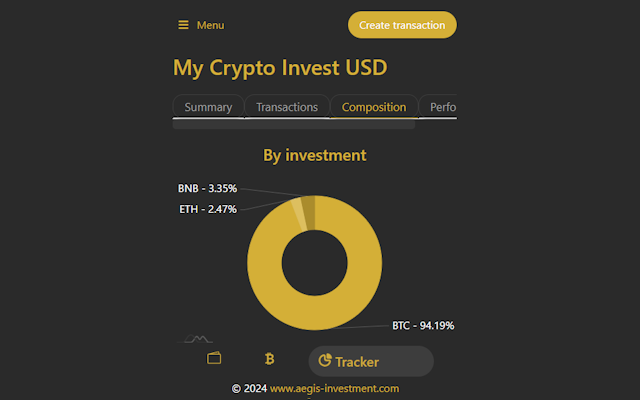640x400 pixels.
Task: Open the Transactions tab
Action: pos(287,107)
